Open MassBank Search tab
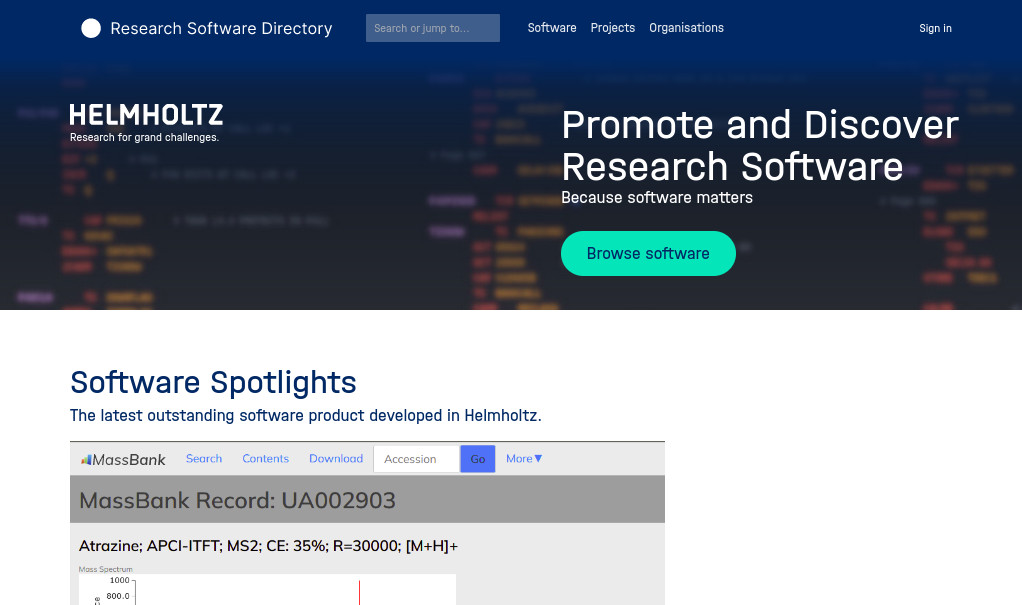Screen dimensions: 1022x605 [x=204, y=458]
